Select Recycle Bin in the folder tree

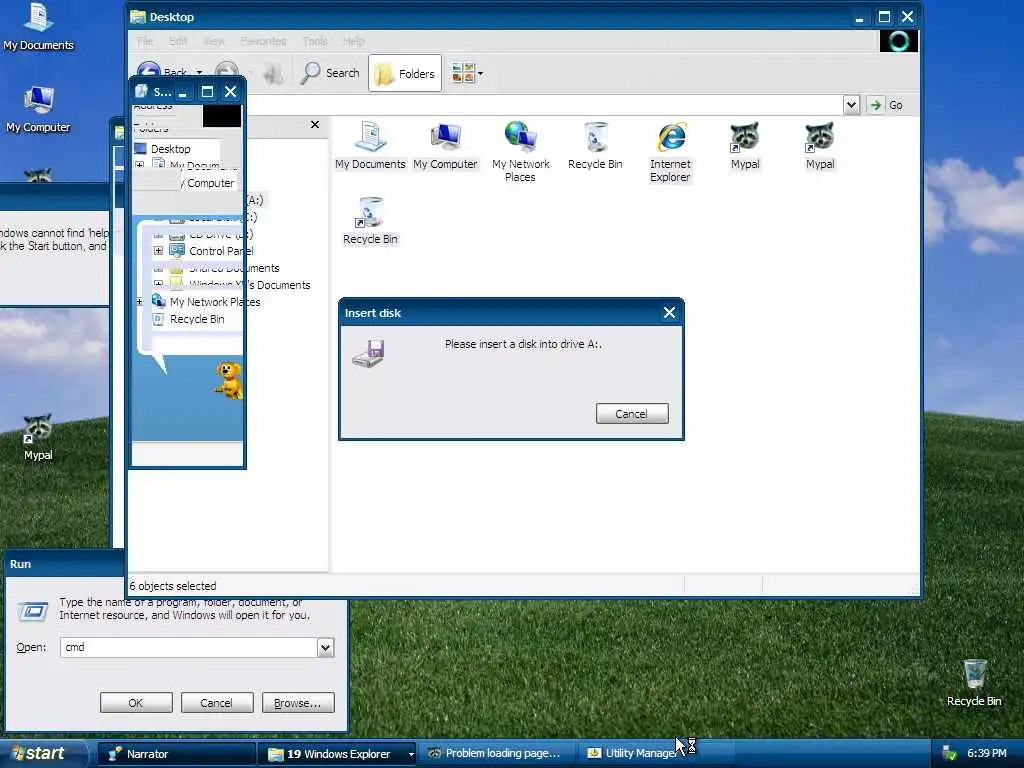(197, 319)
